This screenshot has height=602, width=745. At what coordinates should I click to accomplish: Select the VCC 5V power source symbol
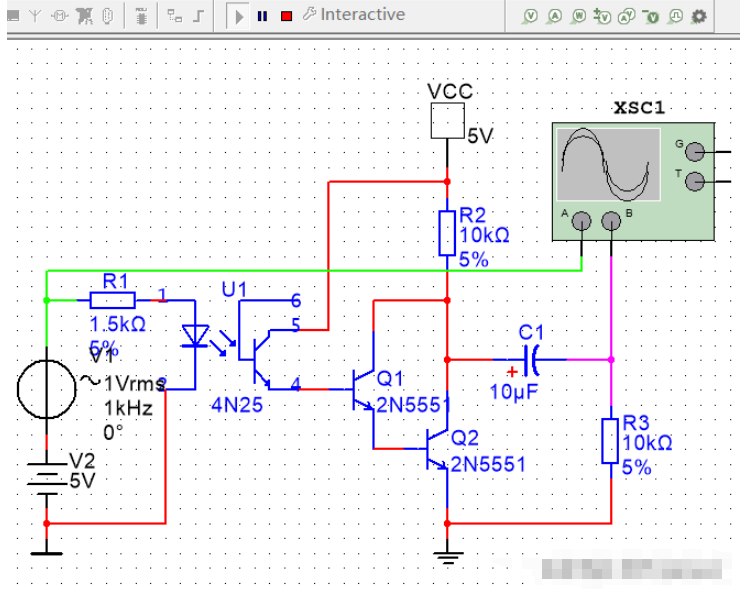pos(444,122)
